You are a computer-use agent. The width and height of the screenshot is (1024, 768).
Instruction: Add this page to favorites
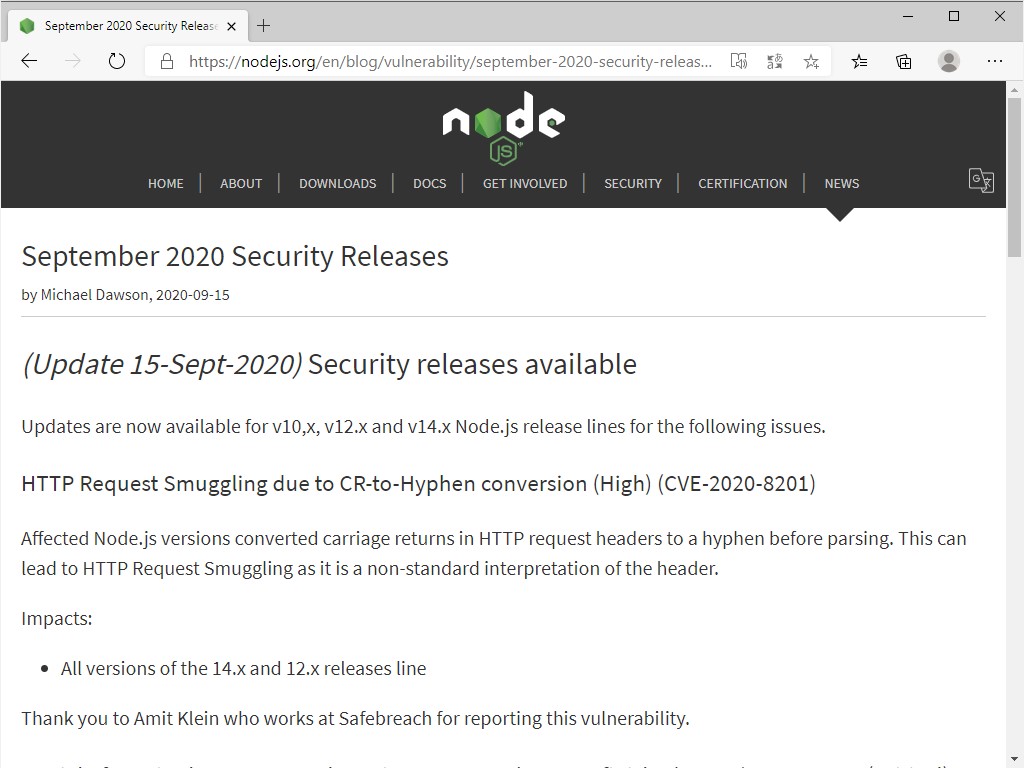(811, 61)
